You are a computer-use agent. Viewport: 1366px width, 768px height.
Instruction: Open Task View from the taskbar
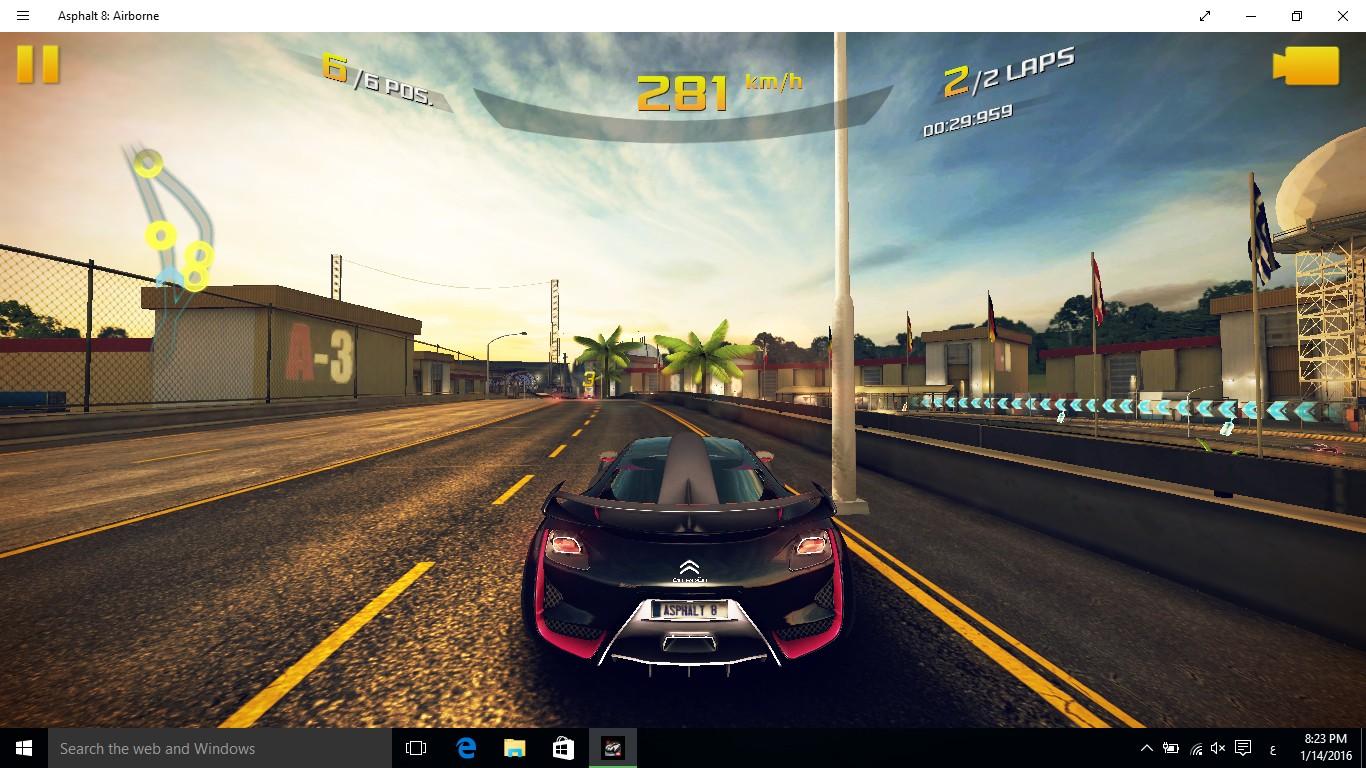(x=416, y=748)
